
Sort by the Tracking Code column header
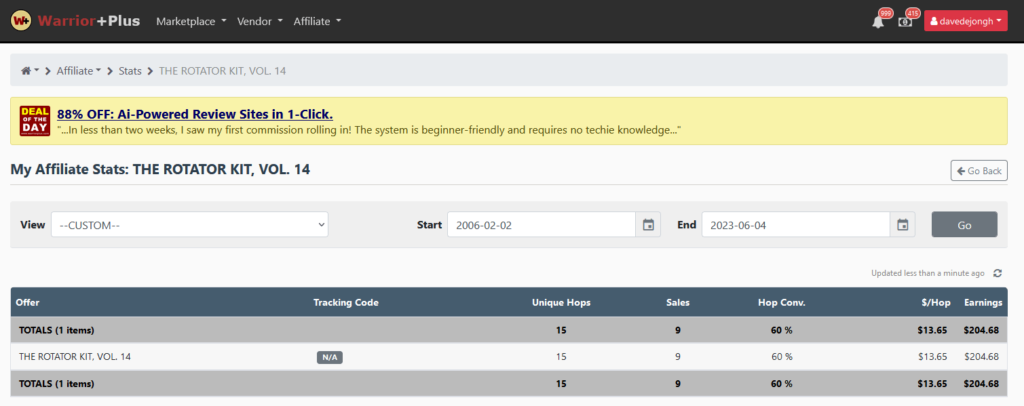click(x=346, y=302)
